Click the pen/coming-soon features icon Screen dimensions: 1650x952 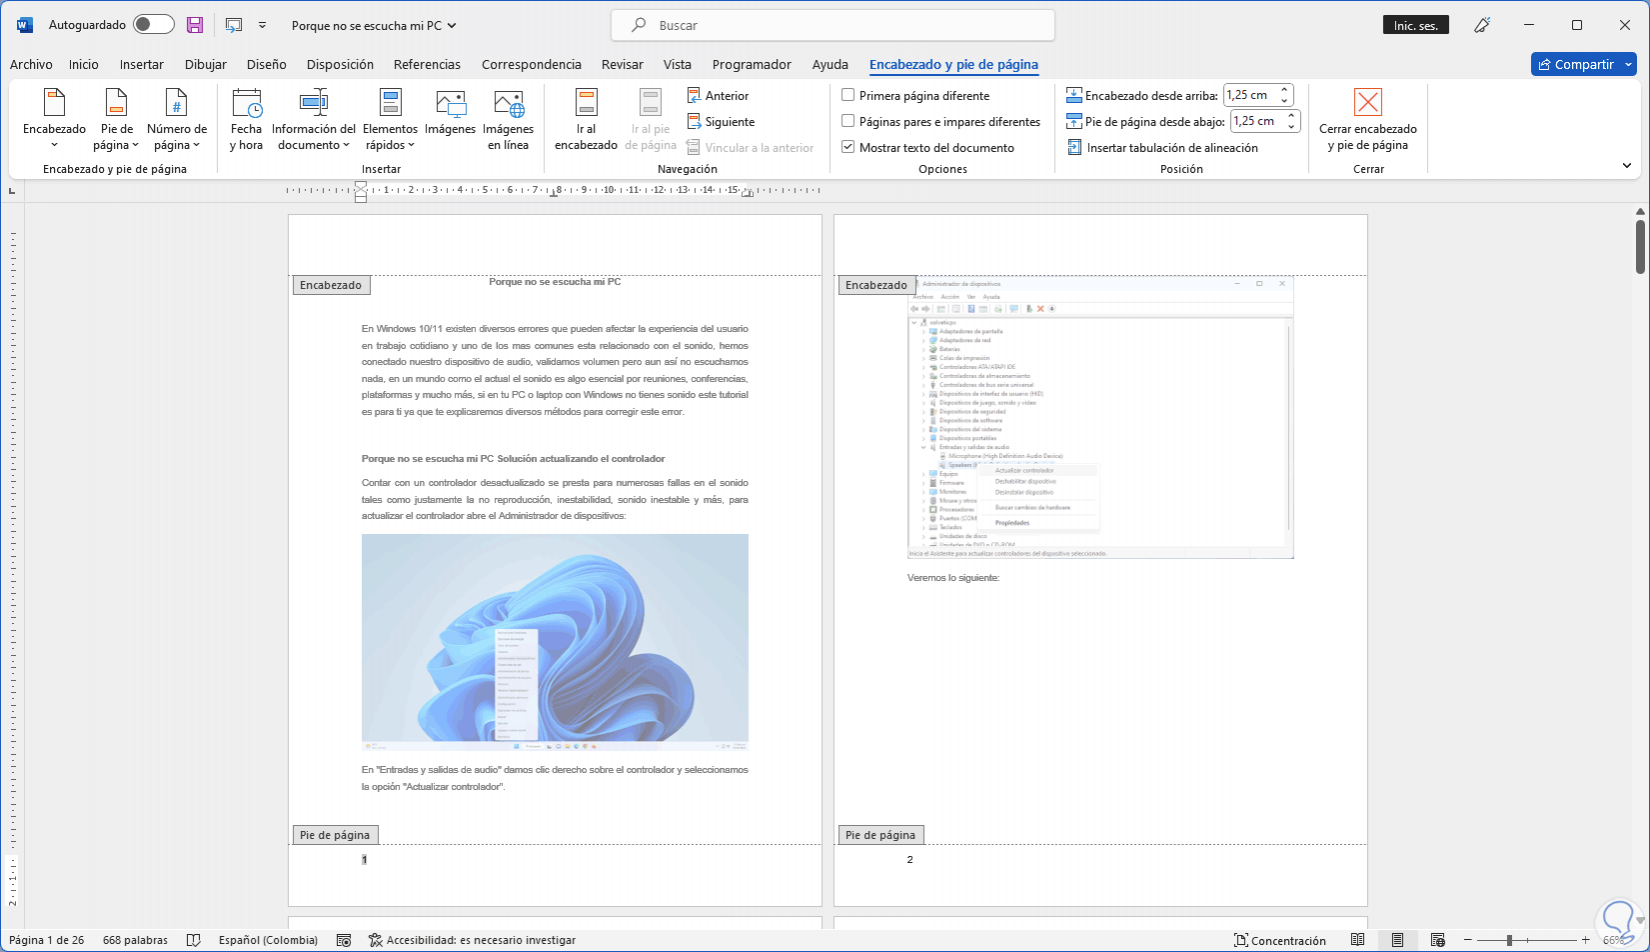point(1482,25)
